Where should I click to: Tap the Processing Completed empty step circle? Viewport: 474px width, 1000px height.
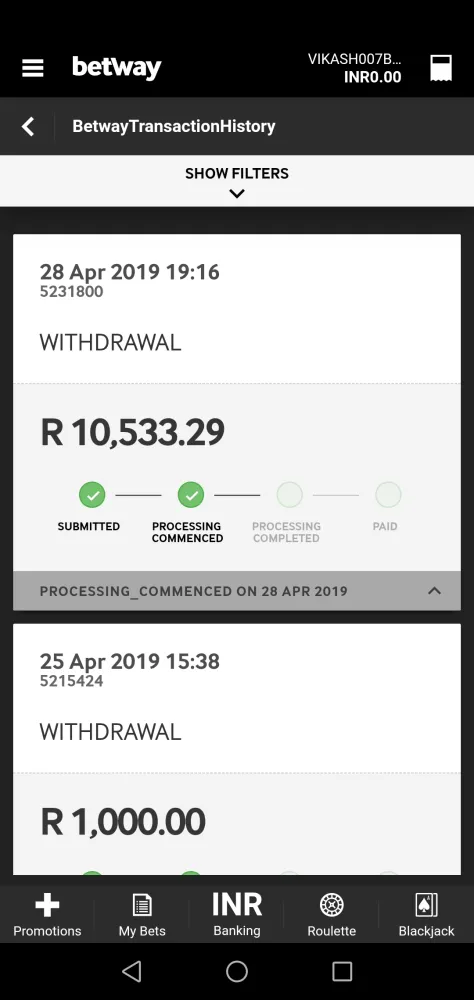(x=290, y=495)
